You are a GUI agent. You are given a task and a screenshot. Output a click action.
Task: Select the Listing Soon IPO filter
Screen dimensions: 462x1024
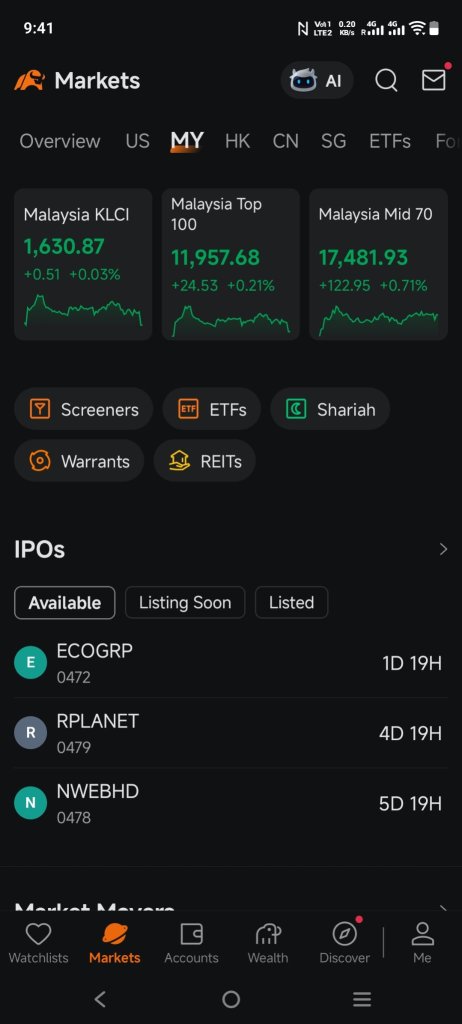pyautogui.click(x=185, y=602)
